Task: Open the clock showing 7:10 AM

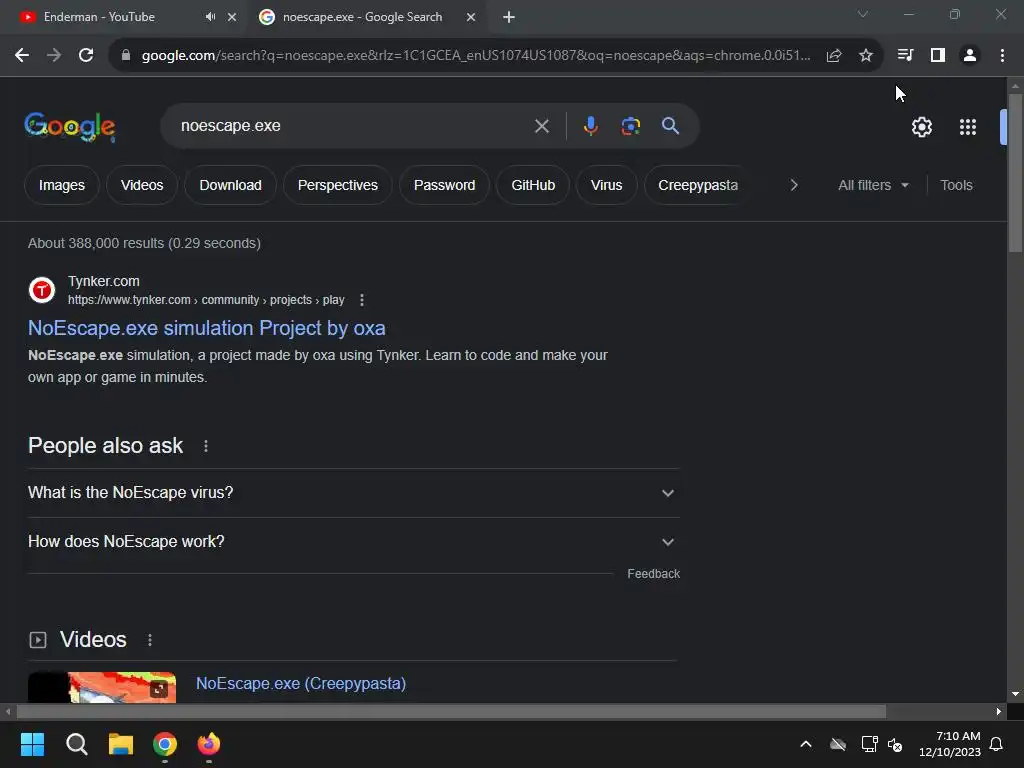Action: [x=950, y=744]
